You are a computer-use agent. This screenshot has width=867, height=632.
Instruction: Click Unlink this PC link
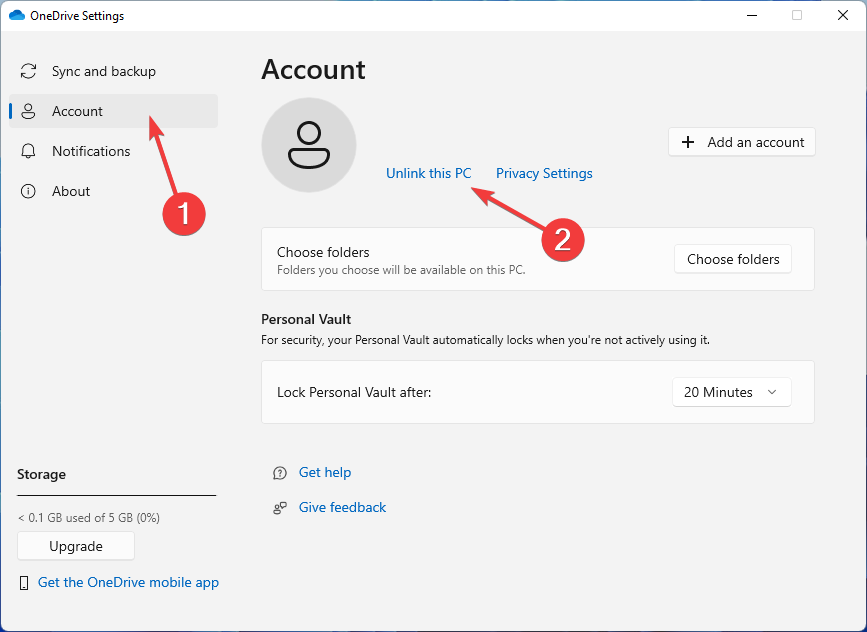[x=429, y=174]
